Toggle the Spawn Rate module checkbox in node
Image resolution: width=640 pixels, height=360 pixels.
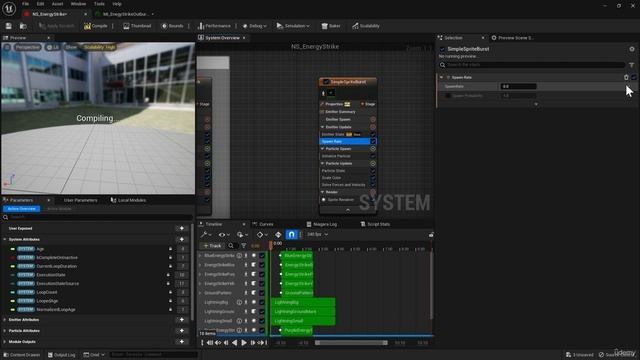(x=373, y=141)
